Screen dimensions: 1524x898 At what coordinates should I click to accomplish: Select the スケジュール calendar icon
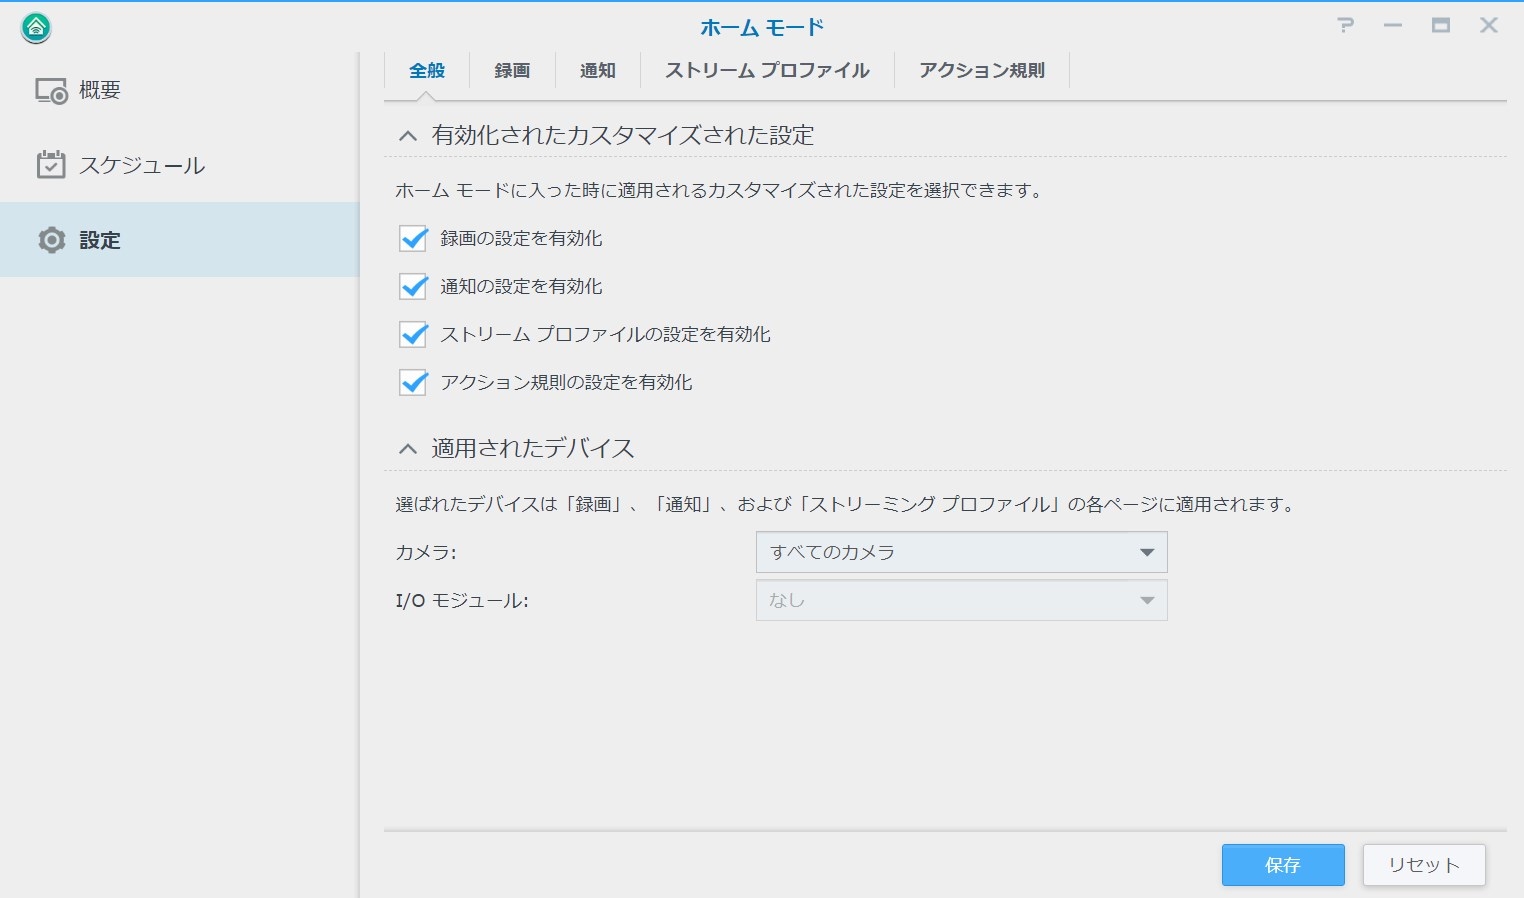[x=51, y=165]
